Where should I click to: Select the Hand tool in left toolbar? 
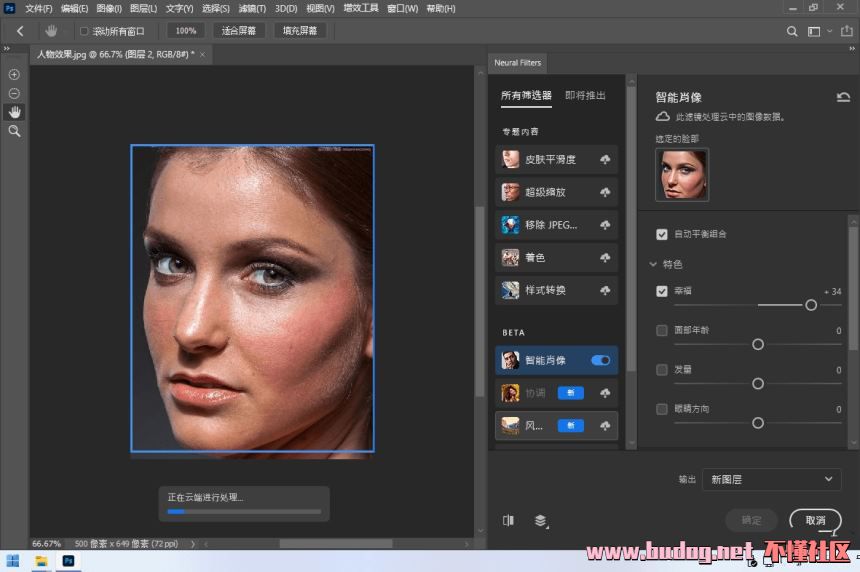14,112
